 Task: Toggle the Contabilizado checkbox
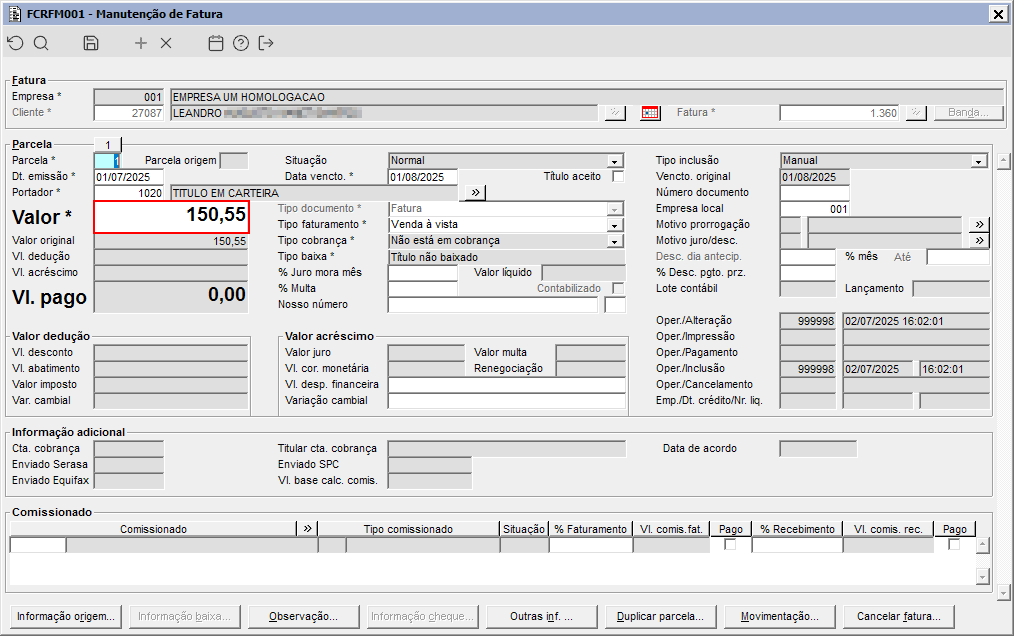pos(618,288)
